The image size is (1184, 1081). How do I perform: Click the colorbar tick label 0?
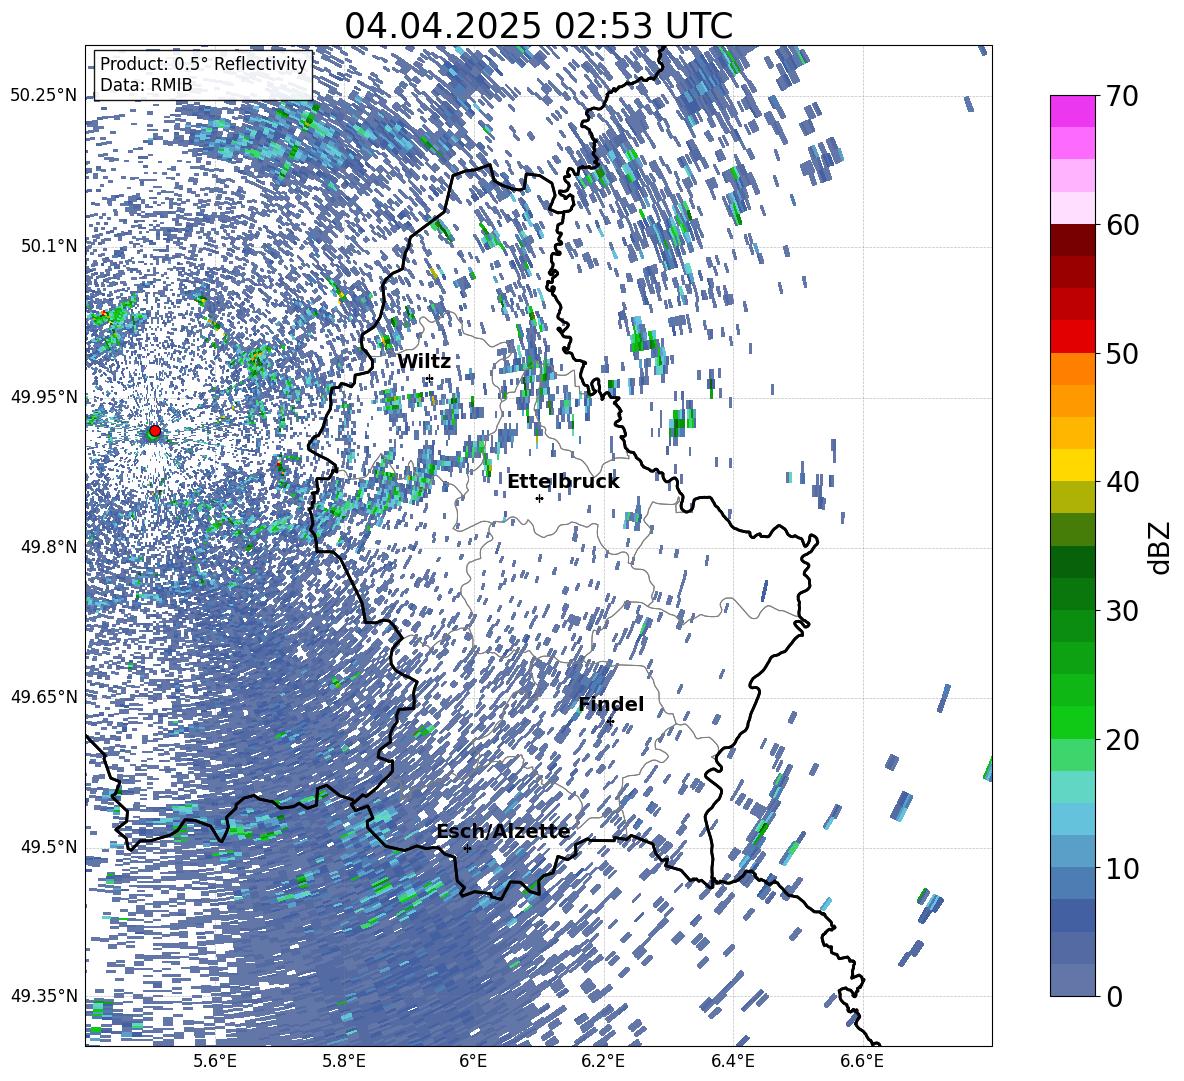point(1114,996)
